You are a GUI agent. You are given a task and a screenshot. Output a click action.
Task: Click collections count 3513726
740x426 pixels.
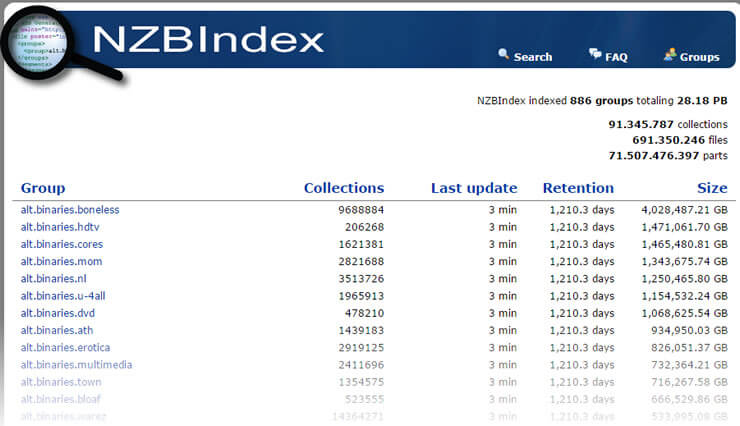[361, 278]
